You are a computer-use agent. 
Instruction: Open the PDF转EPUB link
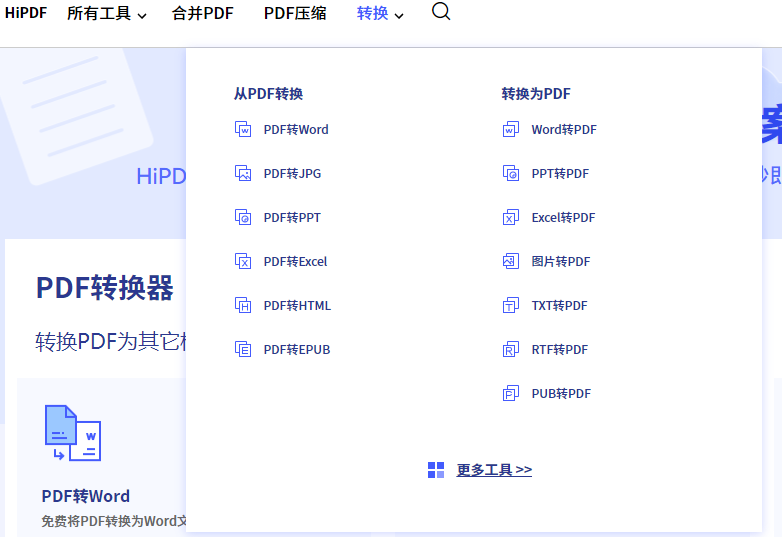coord(297,349)
